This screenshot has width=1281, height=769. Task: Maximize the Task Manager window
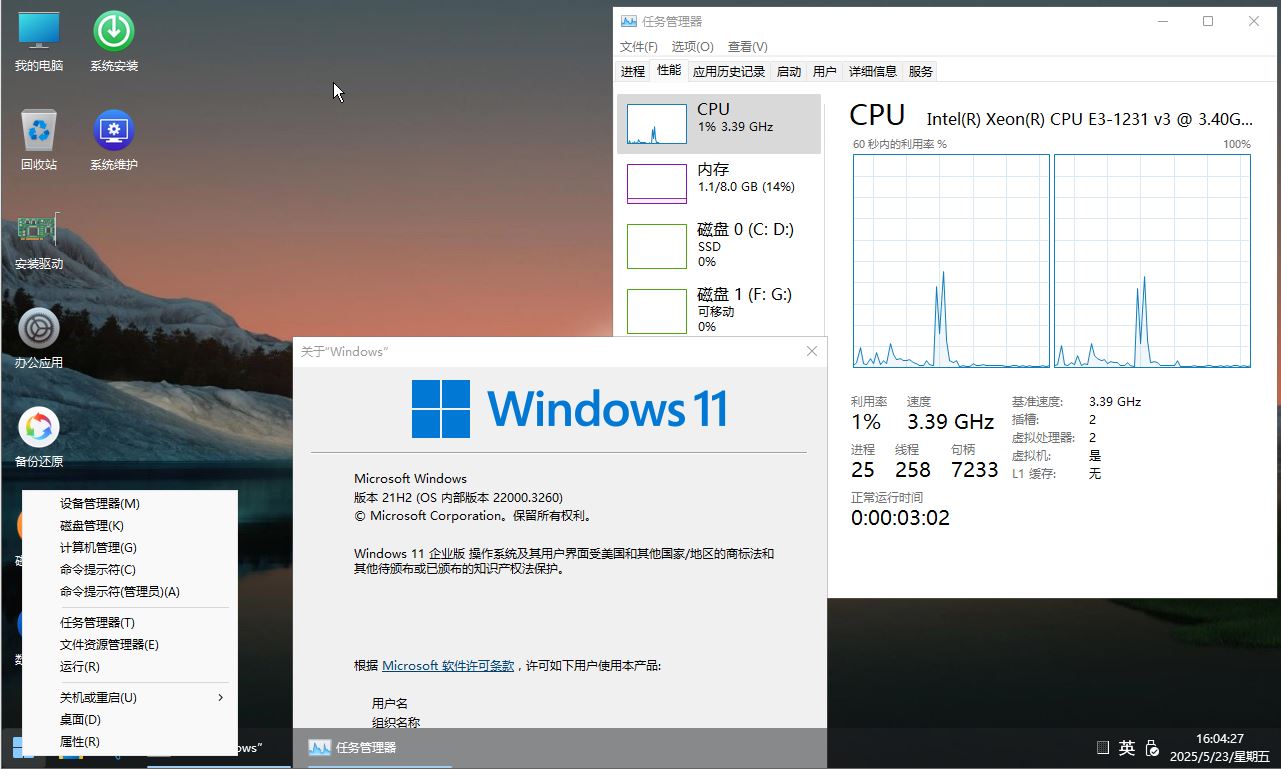pyautogui.click(x=1208, y=21)
